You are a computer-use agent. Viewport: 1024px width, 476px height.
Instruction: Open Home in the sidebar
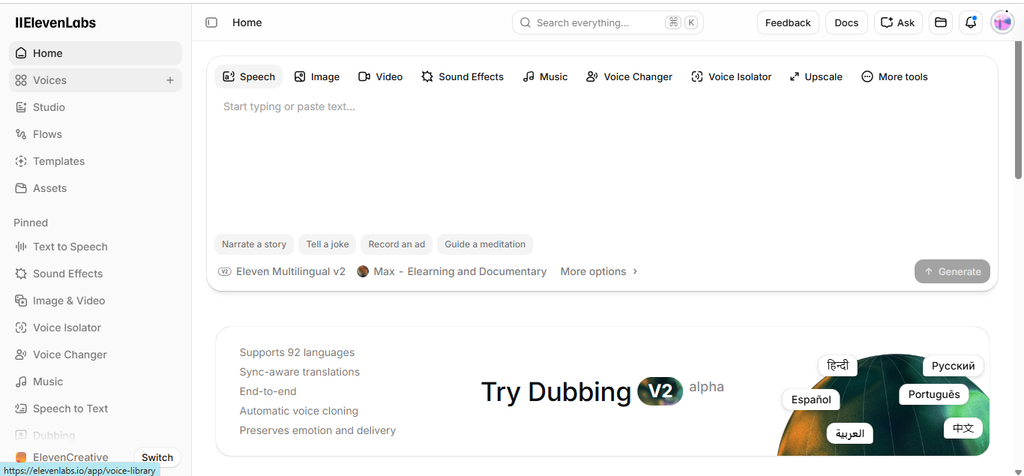[x=95, y=54]
